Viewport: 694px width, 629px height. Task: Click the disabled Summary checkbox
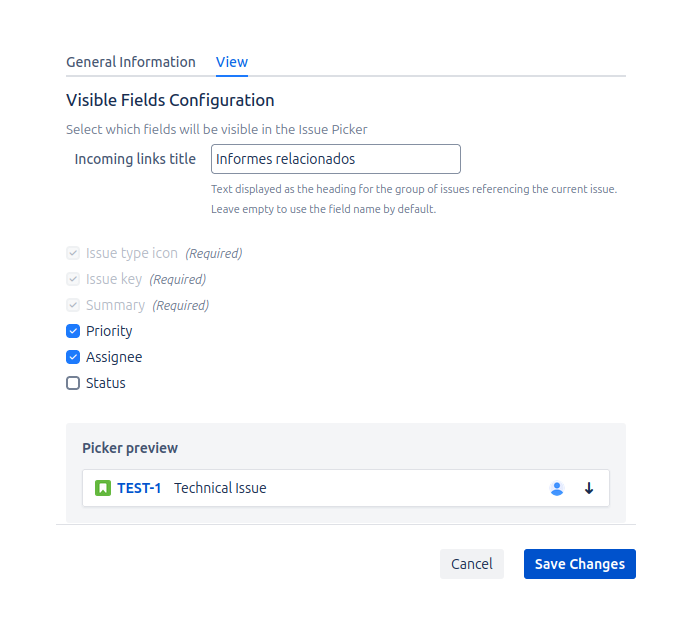pos(73,305)
